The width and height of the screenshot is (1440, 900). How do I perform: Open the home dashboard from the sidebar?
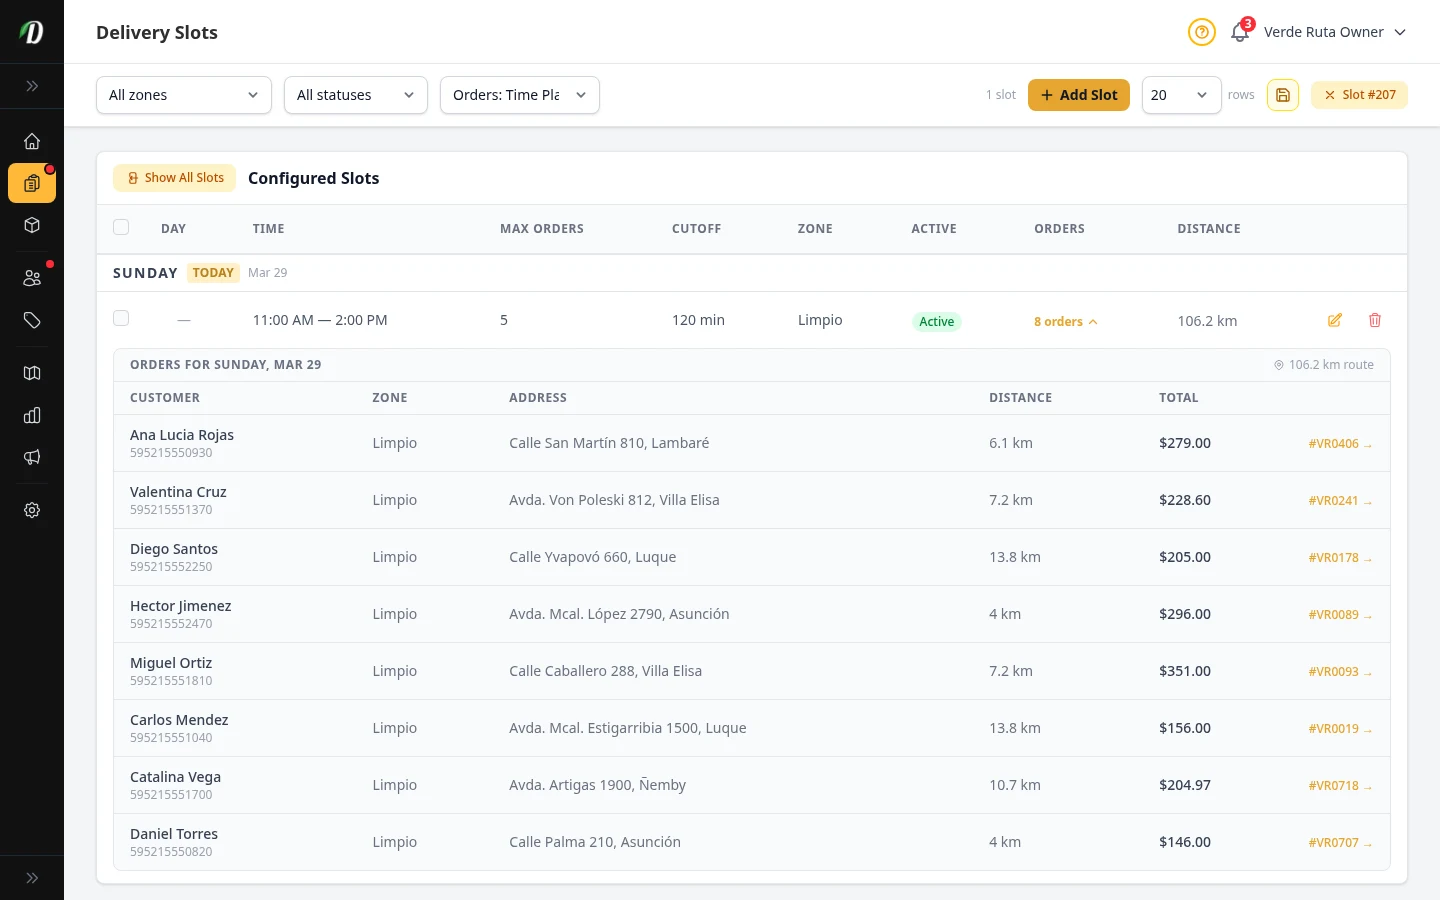(x=32, y=140)
